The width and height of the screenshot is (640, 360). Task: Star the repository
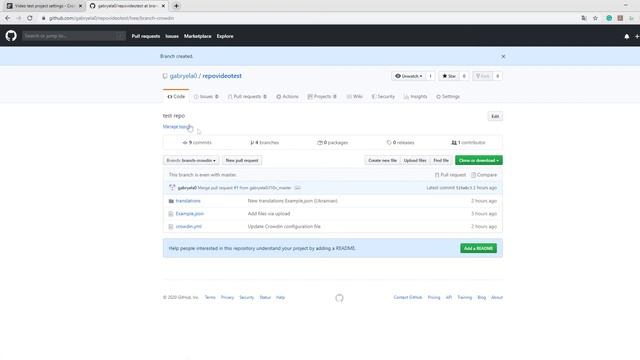click(449, 76)
